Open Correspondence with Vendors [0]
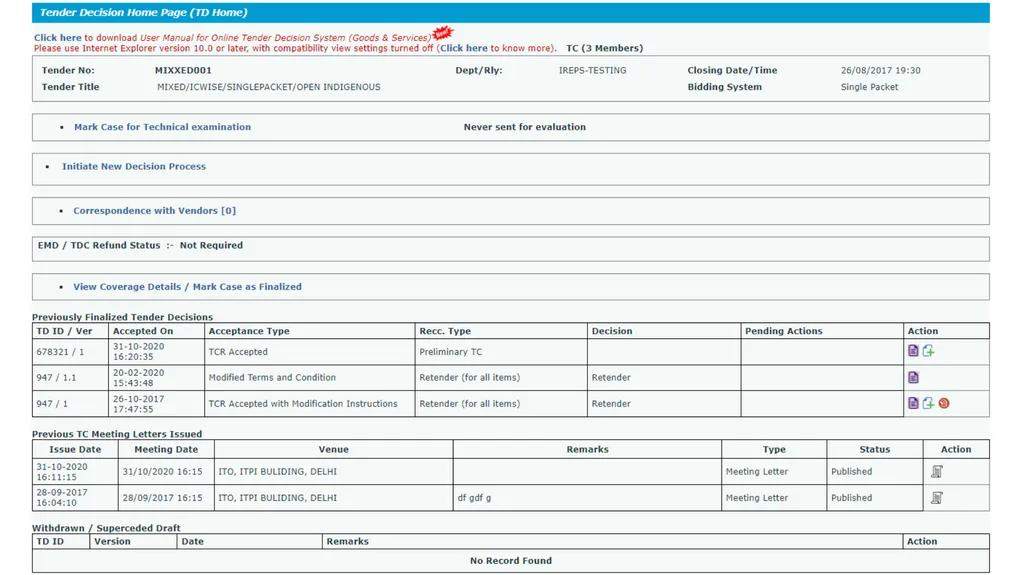 click(x=154, y=210)
